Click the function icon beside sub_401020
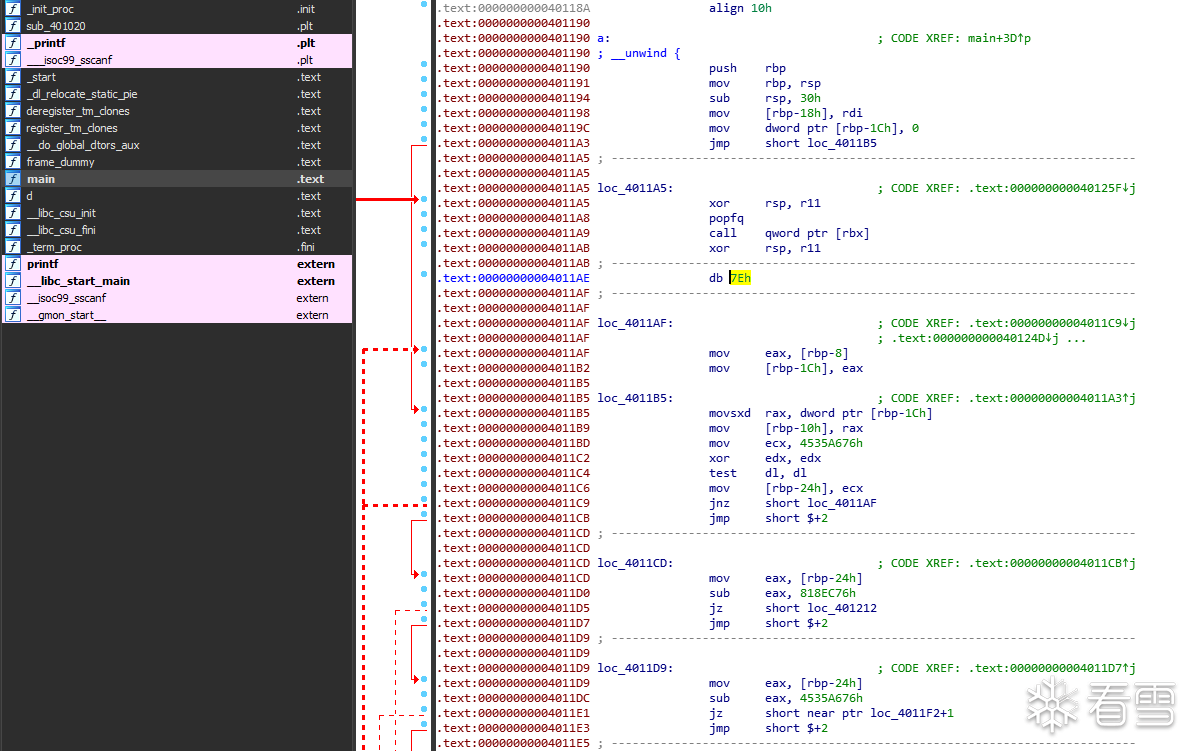1191x751 pixels. click(13, 26)
